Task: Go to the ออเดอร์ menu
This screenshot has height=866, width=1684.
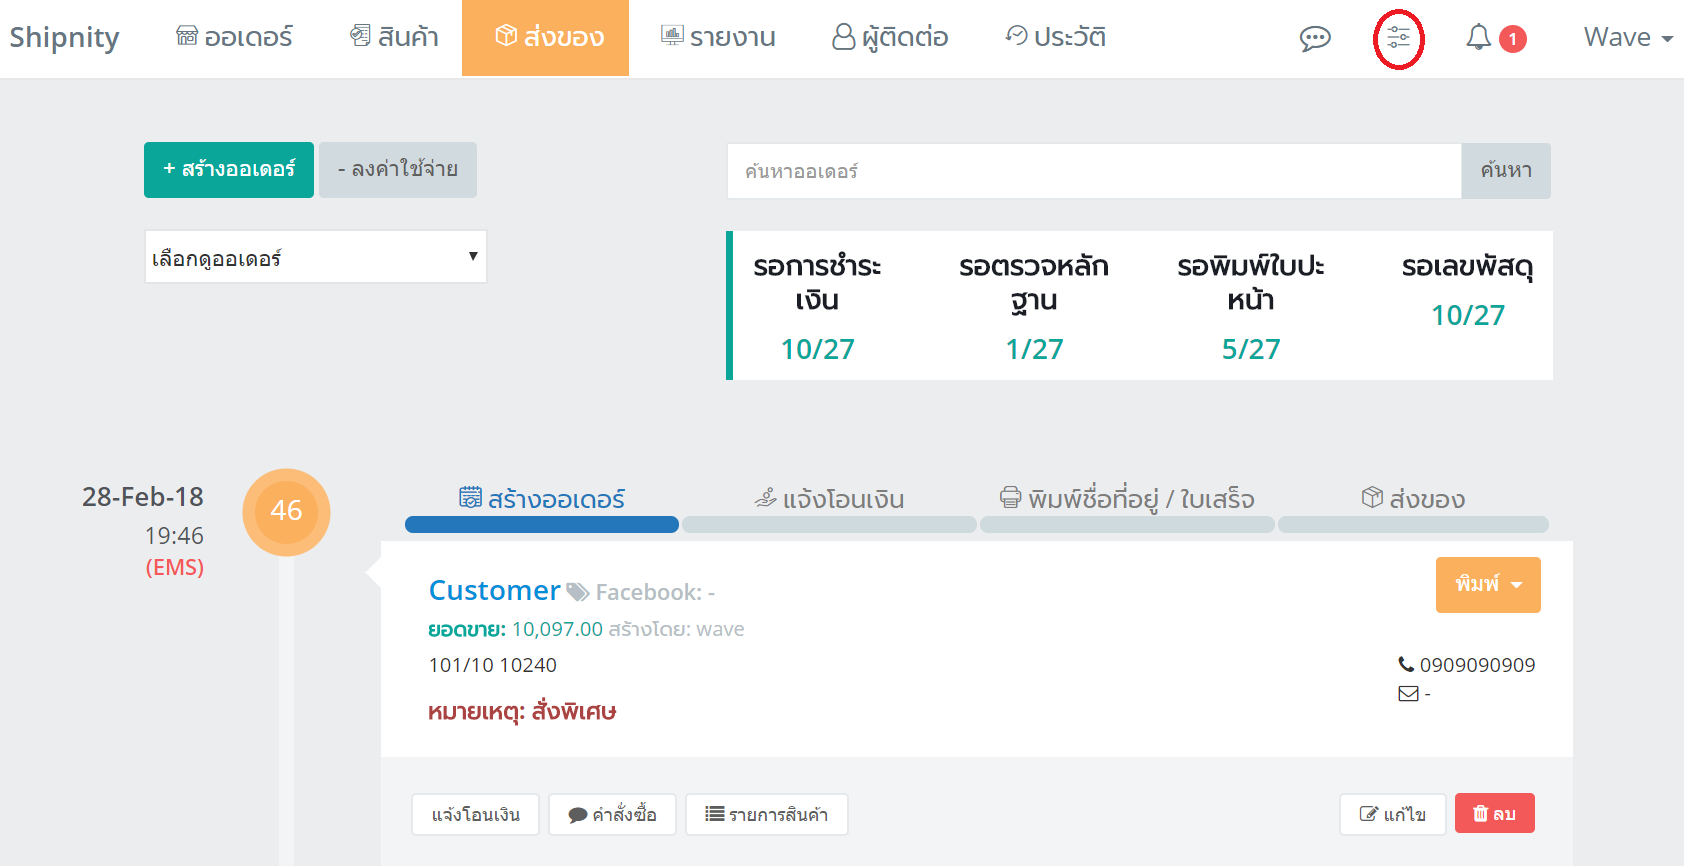Action: coord(235,38)
